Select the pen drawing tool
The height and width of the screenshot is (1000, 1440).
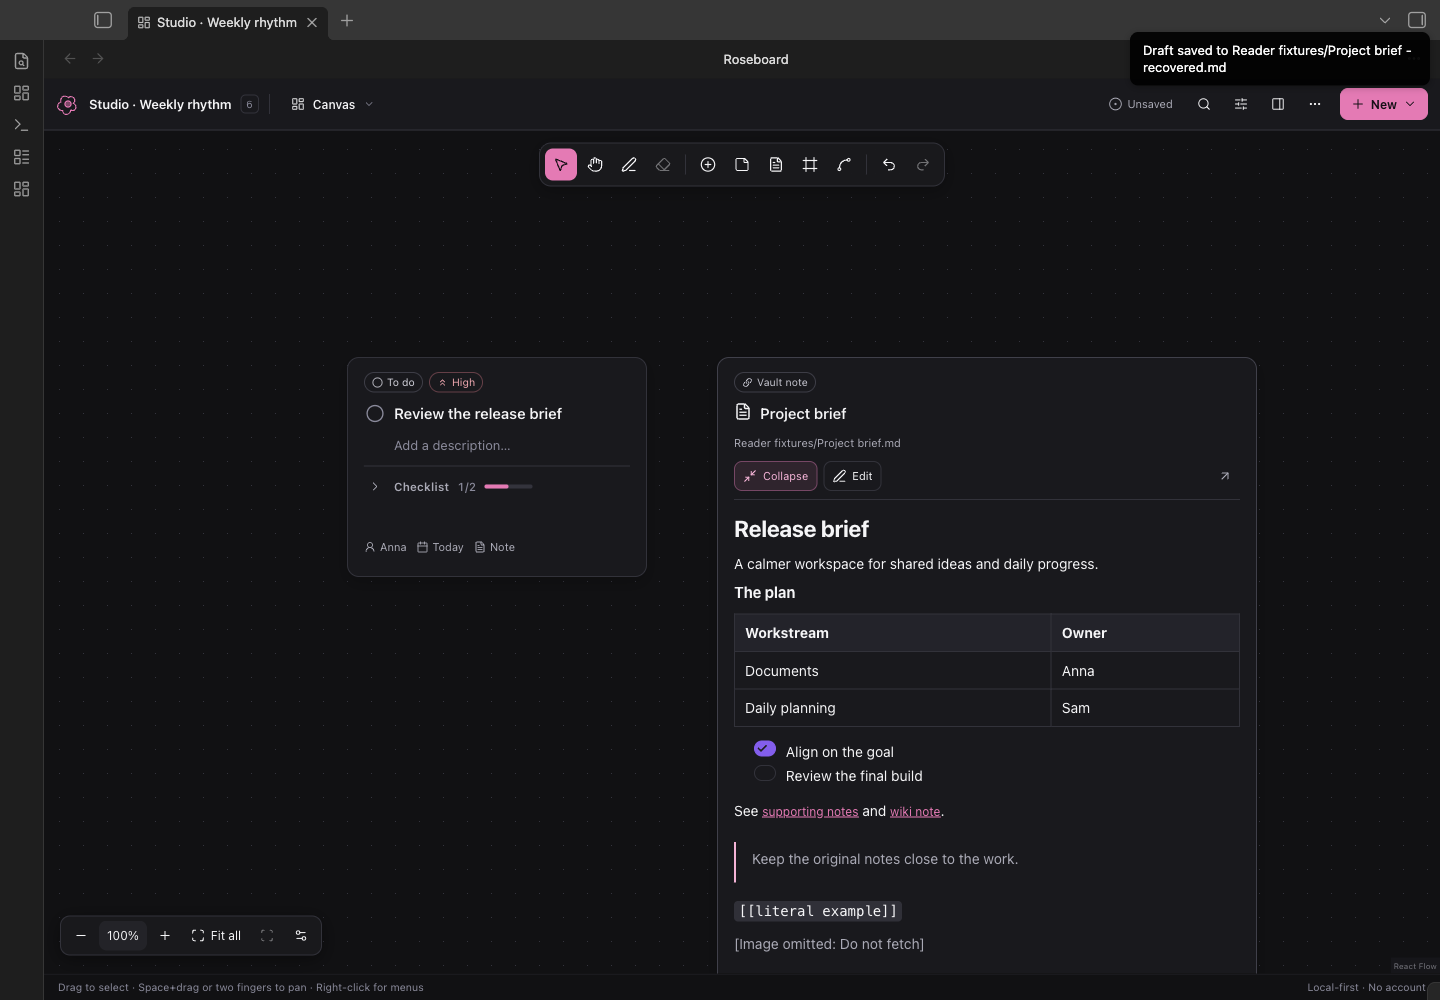tap(629, 165)
